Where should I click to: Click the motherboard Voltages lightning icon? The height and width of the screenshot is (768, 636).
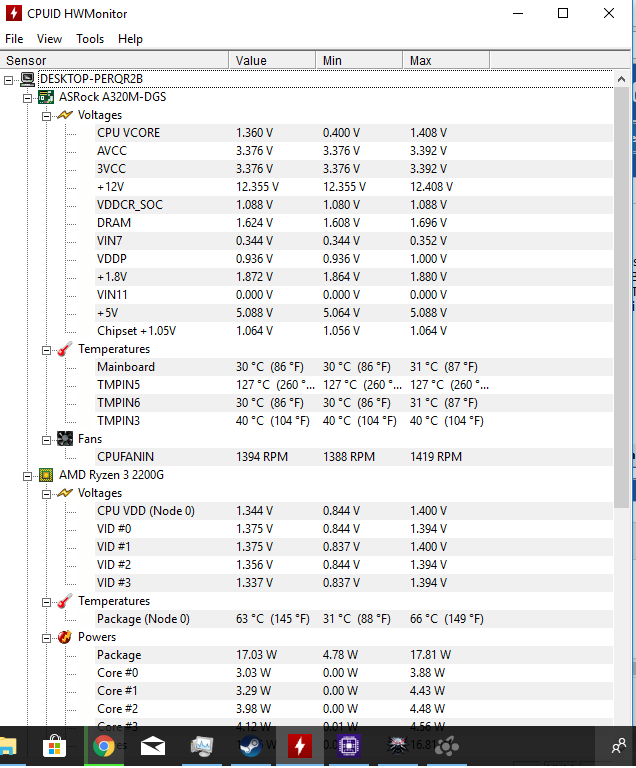tap(65, 115)
